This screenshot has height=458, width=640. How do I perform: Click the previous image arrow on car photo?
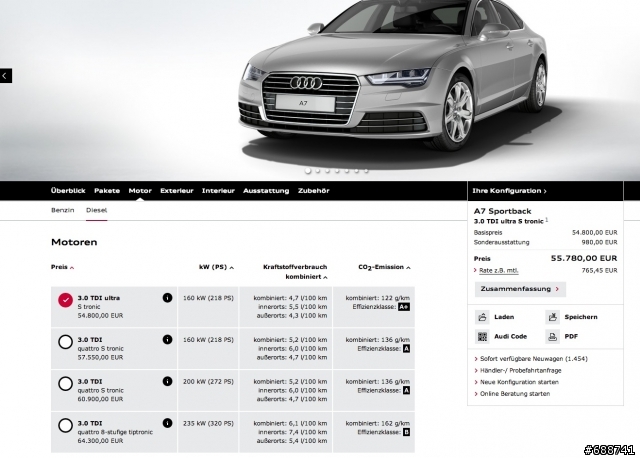pyautogui.click(x=5, y=76)
